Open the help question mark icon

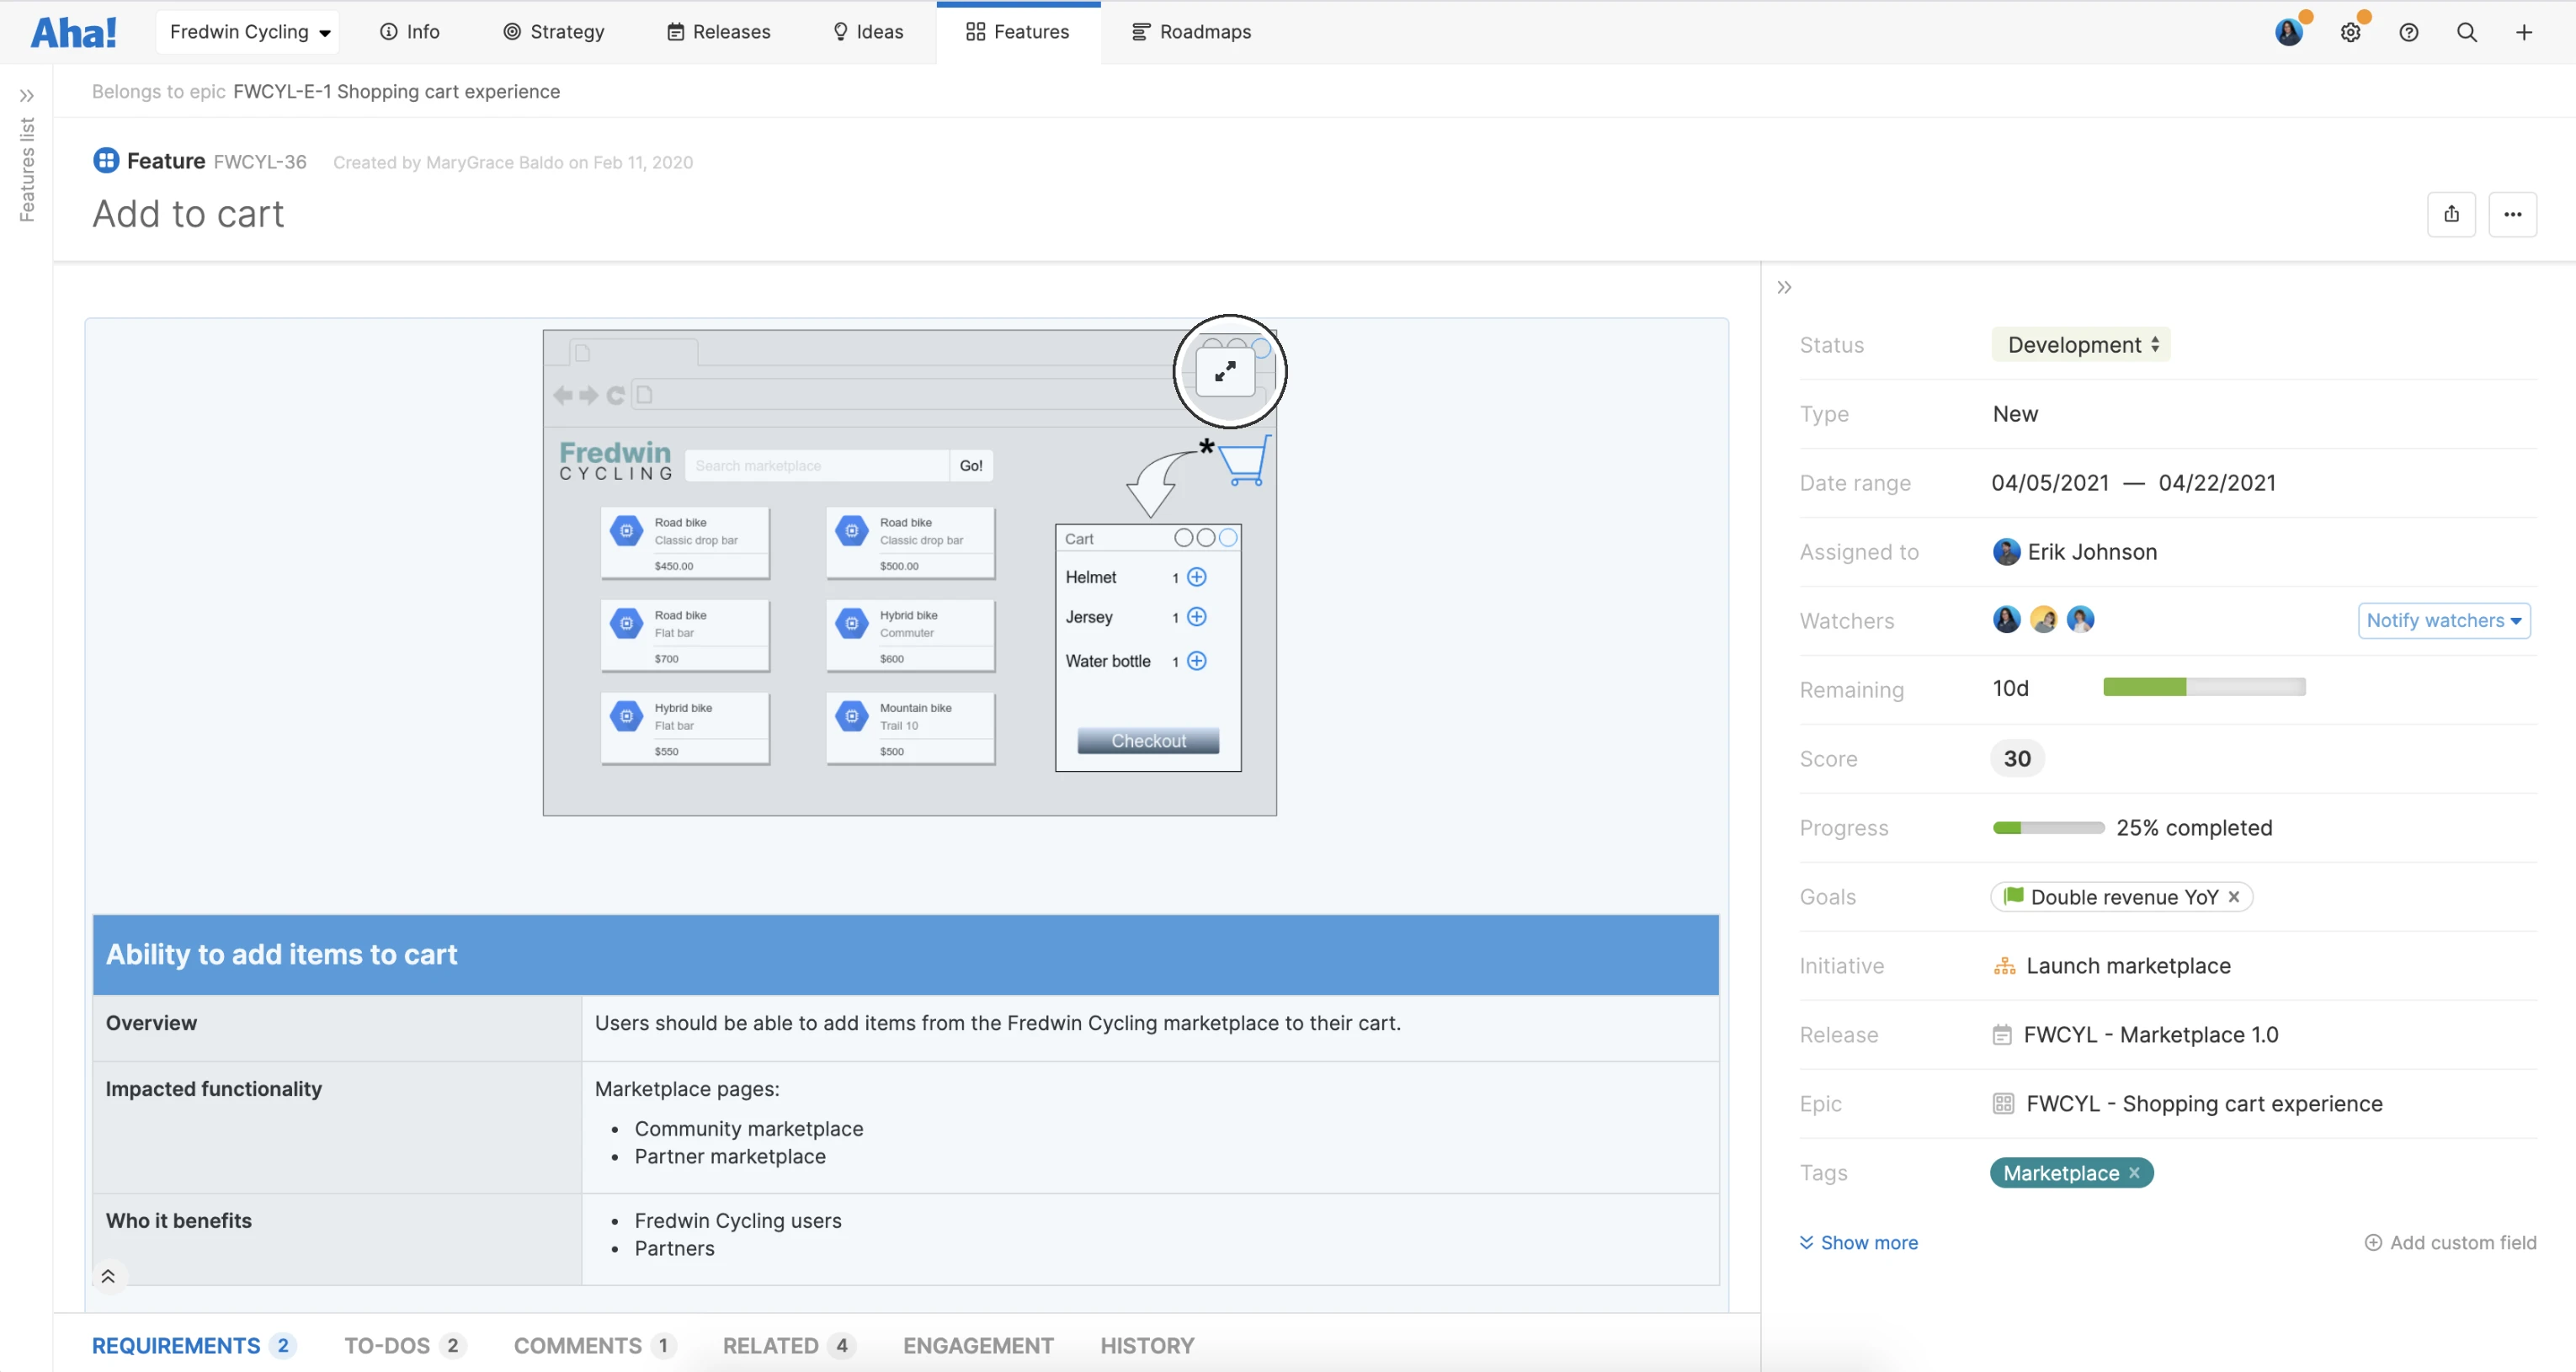(x=2408, y=33)
